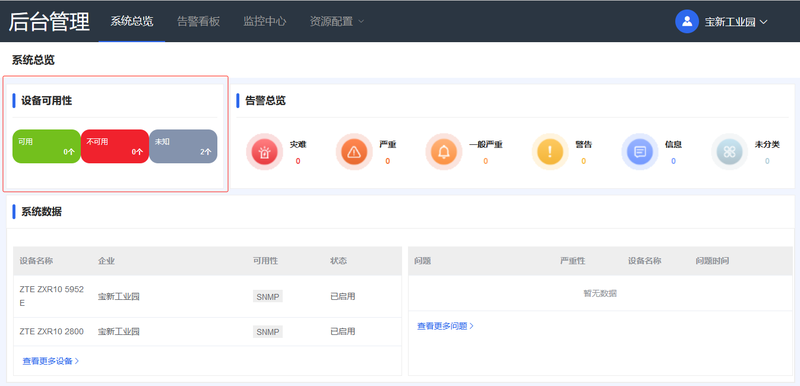This screenshot has width=800, height=386.
Task: Click the 查看更多设备 link
Action: coord(51,361)
